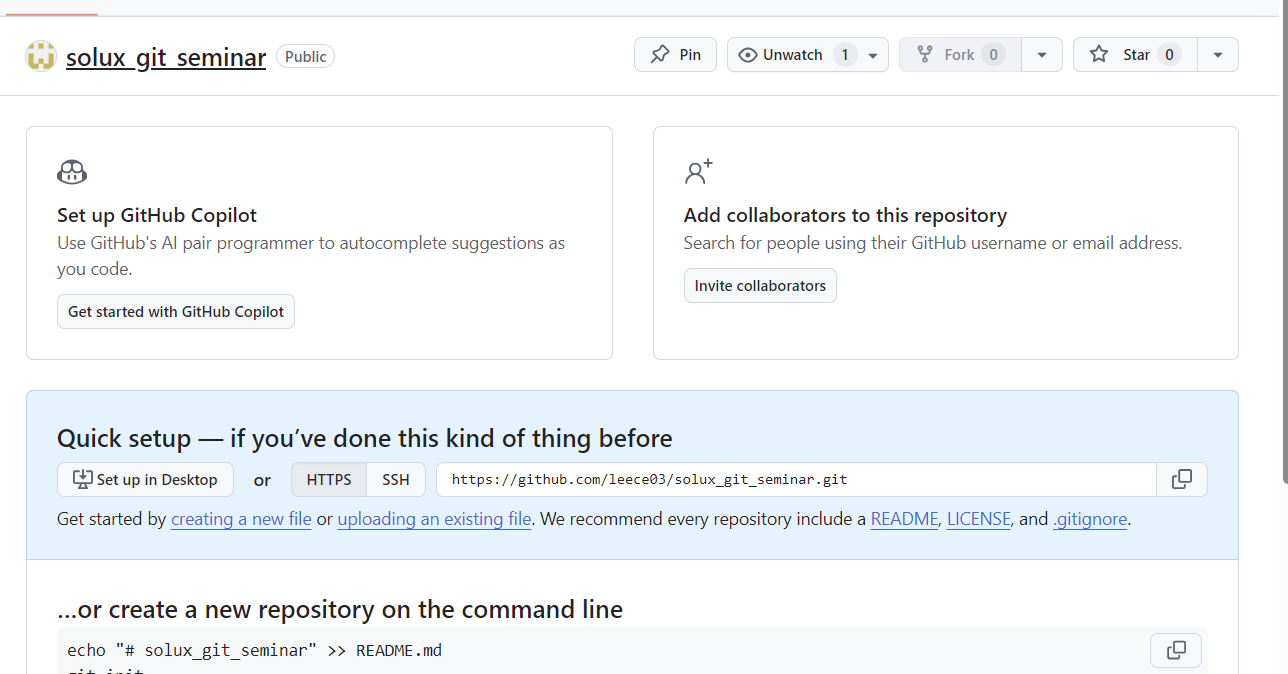Click the Quick setup heading text

point(364,438)
